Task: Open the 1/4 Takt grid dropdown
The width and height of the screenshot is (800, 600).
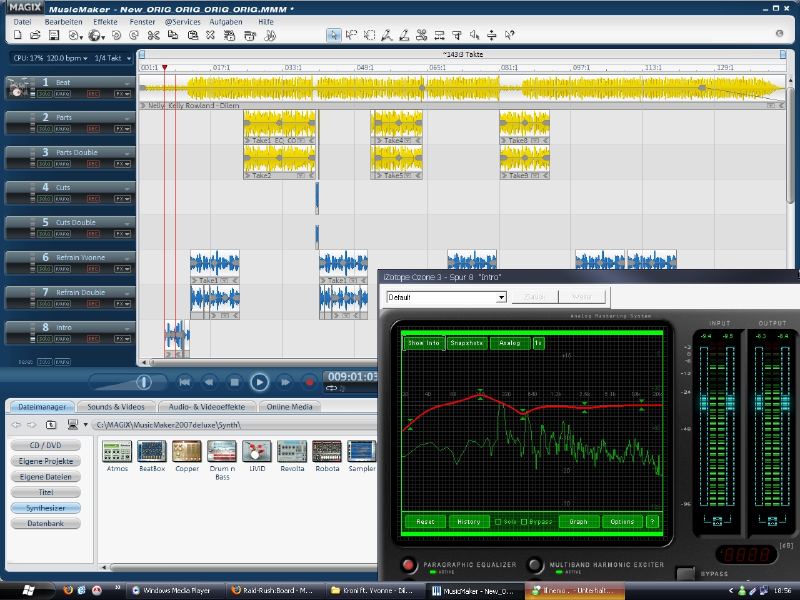Action: [x=129, y=59]
